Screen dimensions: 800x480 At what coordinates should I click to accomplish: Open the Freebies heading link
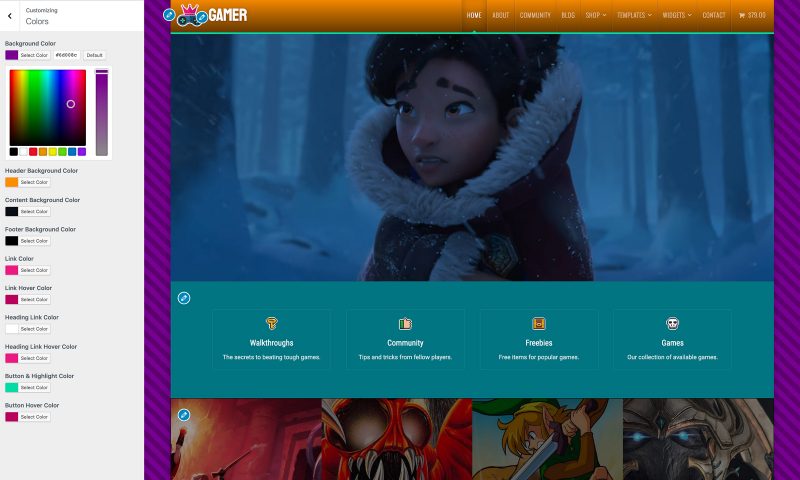click(539, 343)
